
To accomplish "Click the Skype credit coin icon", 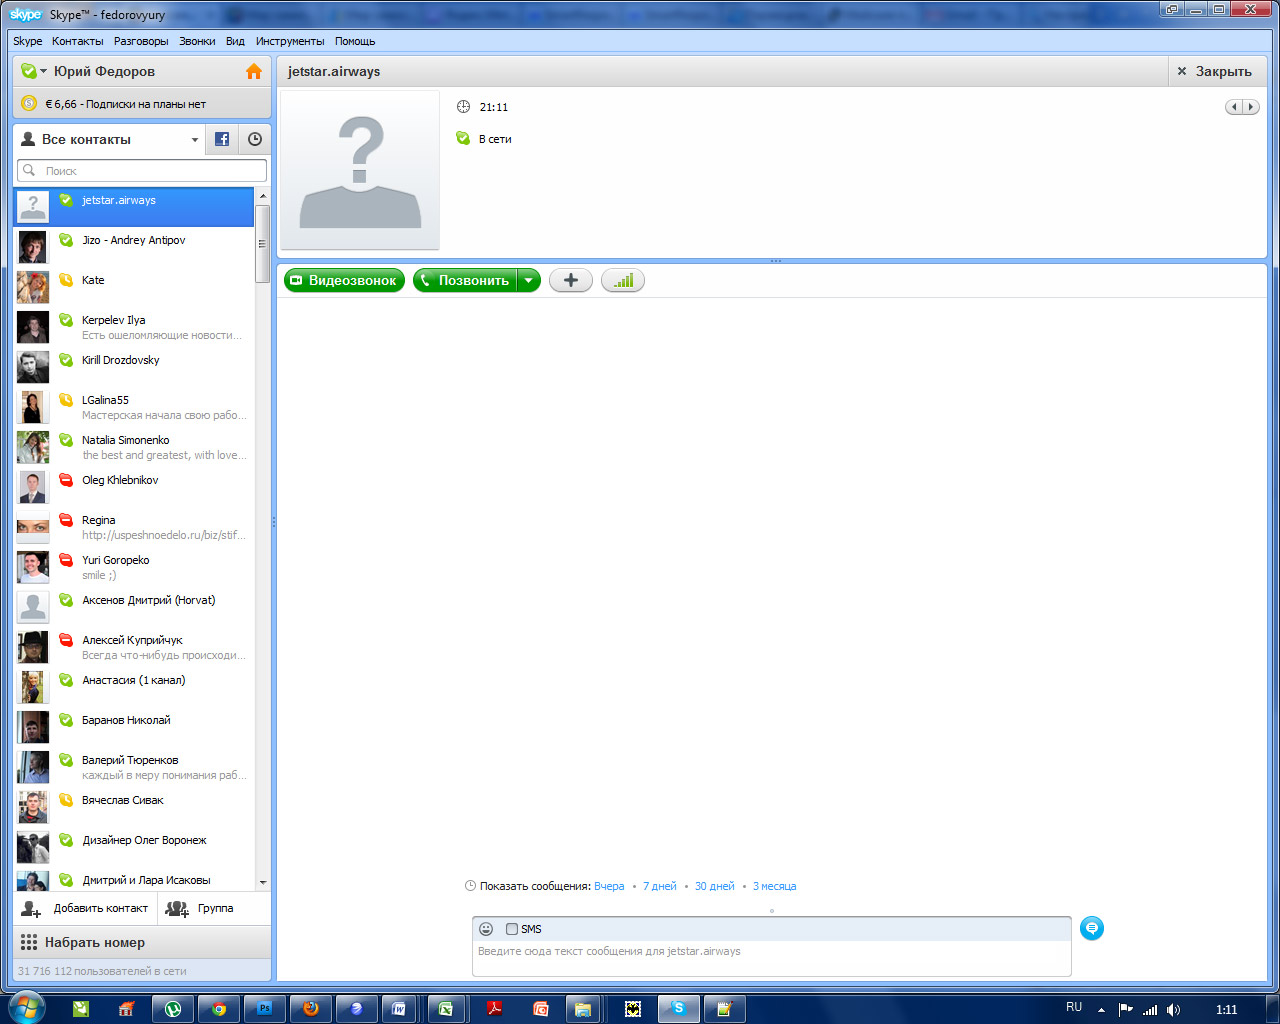I will coord(29,103).
